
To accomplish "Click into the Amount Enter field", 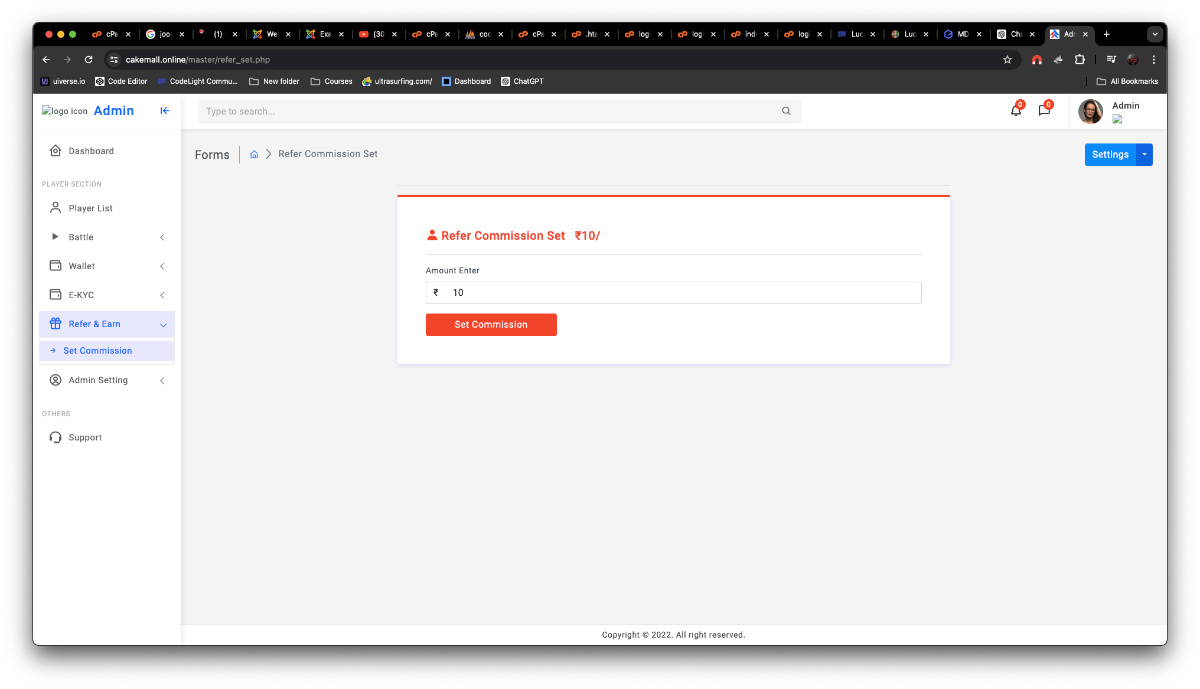I will 680,293.
